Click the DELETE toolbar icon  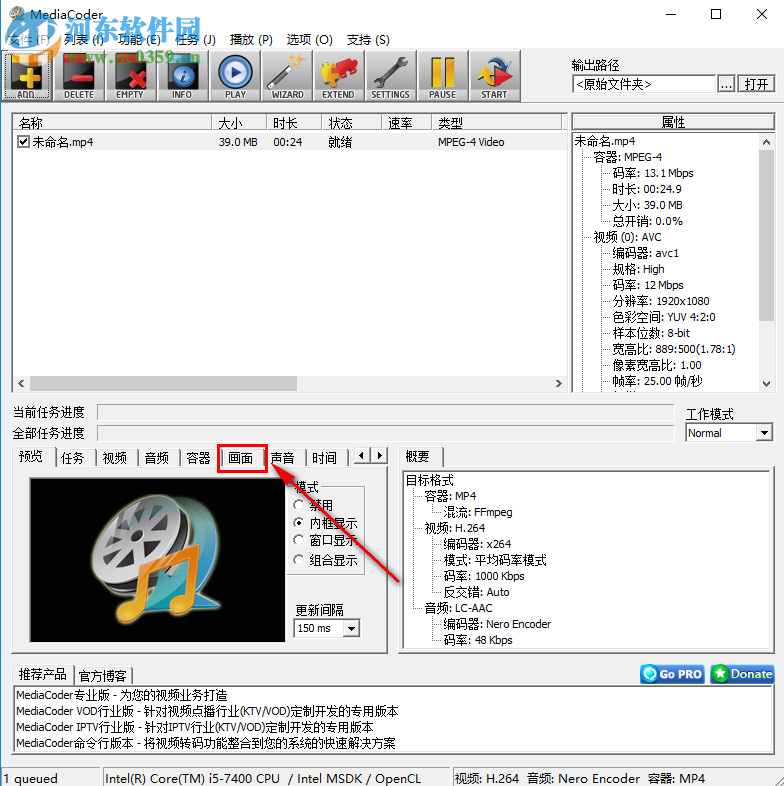coord(79,76)
